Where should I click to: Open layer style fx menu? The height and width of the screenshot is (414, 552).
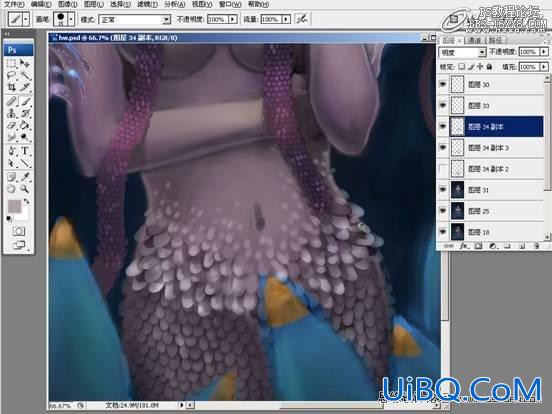464,246
